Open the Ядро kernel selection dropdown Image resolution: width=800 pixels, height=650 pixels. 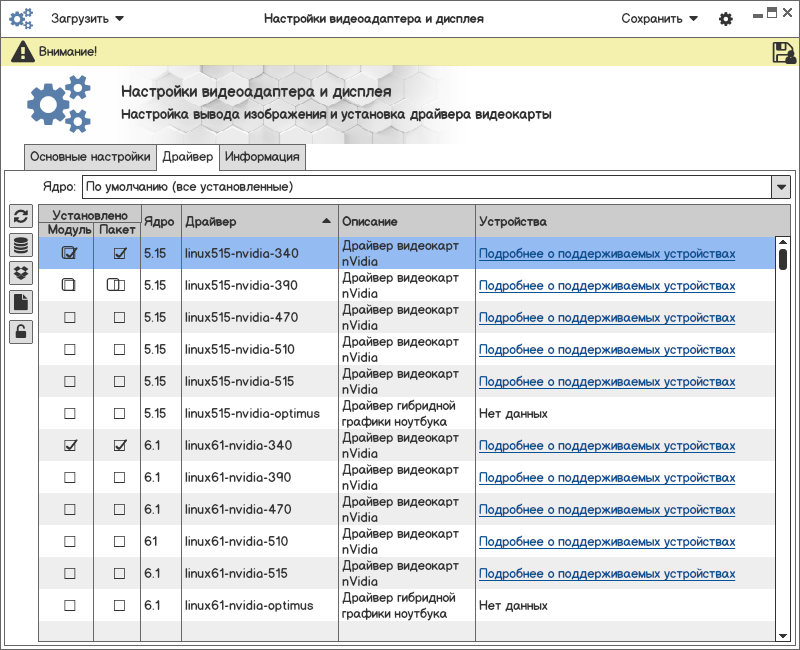coord(780,187)
